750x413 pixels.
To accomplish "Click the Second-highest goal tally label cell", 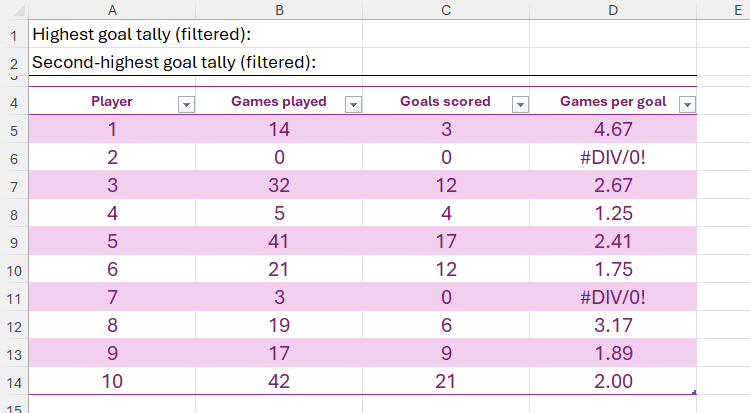I will 174,62.
